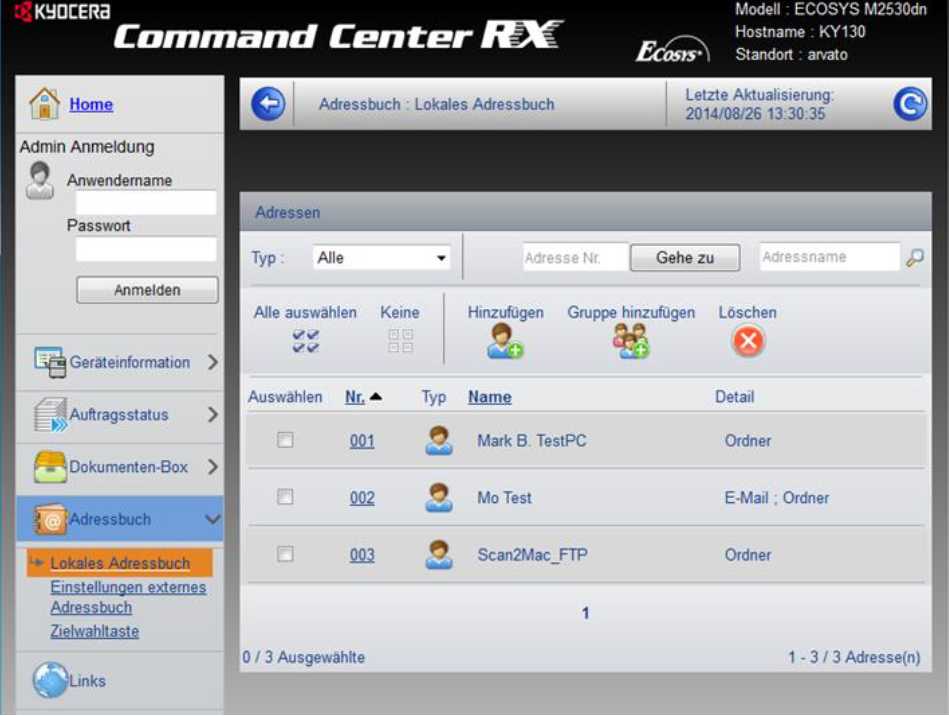Click the Anwendername input field
Image resolution: width=949 pixels, height=716 pixels.
pos(146,203)
